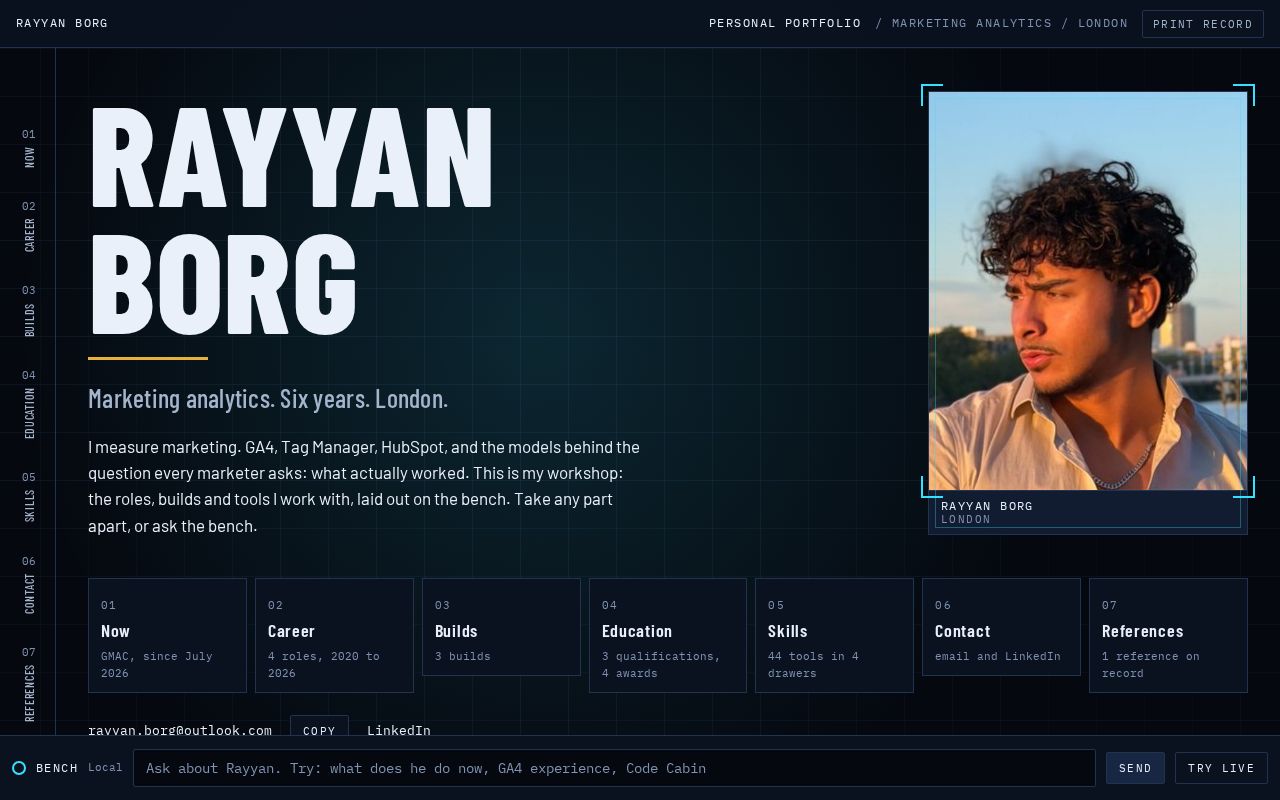Open the 06 Contact card
This screenshot has height=800, width=1280.
coord(1001,627)
